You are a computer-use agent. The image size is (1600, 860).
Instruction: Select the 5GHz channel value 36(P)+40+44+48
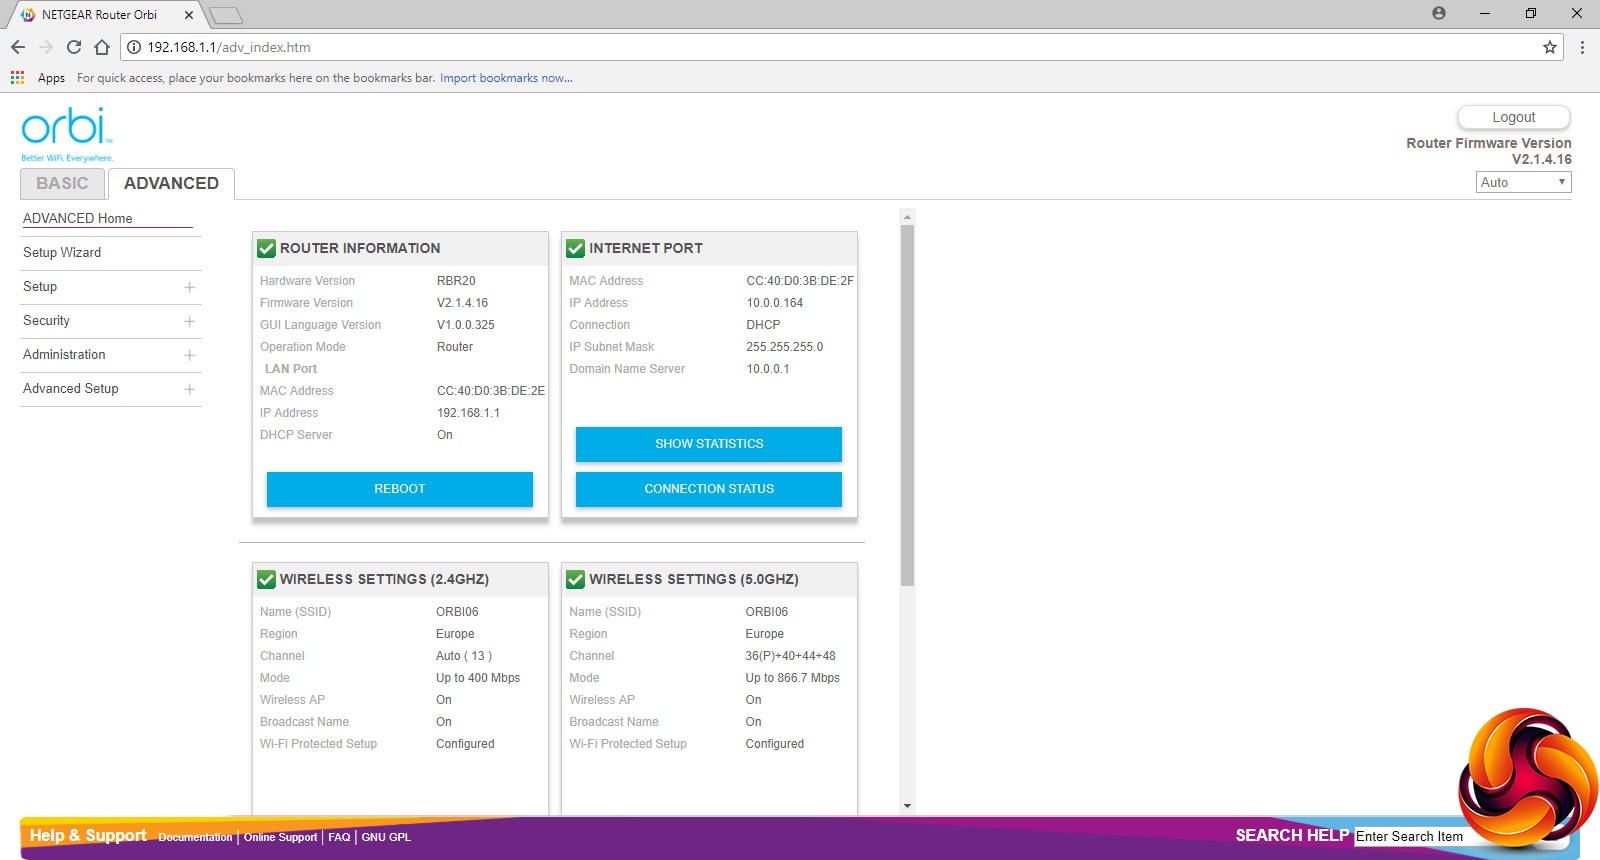pyautogui.click(x=790, y=656)
